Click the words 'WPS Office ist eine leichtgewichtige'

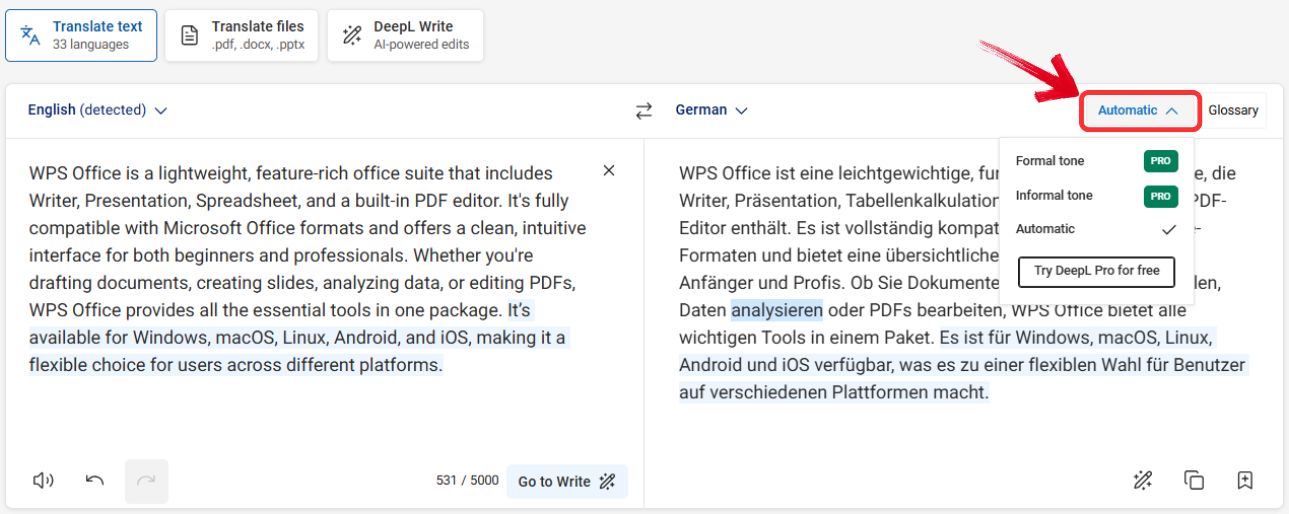coord(820,173)
